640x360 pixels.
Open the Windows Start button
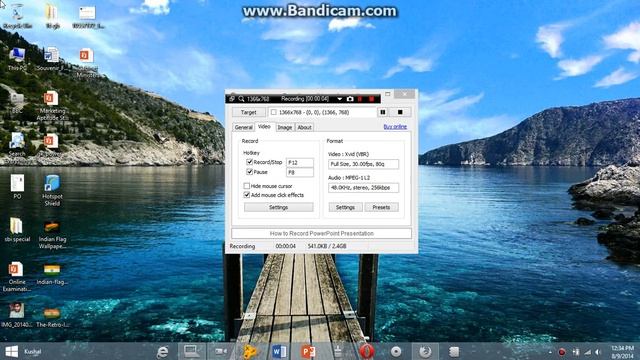pyautogui.click(x=11, y=351)
